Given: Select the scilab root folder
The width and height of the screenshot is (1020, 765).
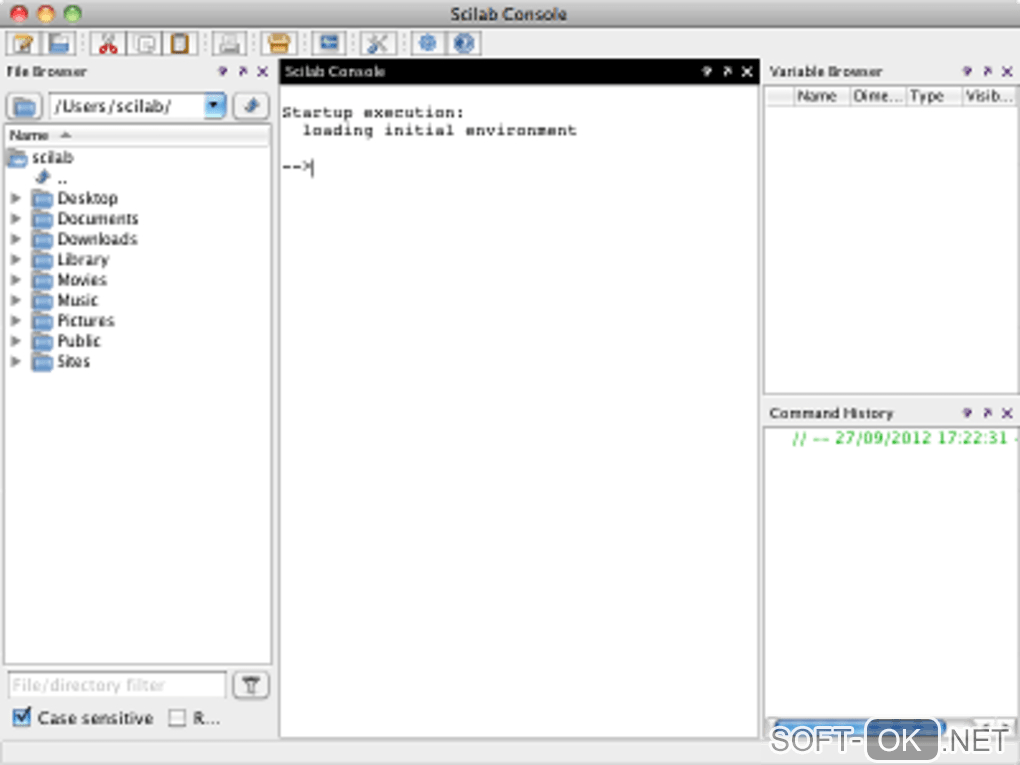Looking at the screenshot, I should pos(40,157).
